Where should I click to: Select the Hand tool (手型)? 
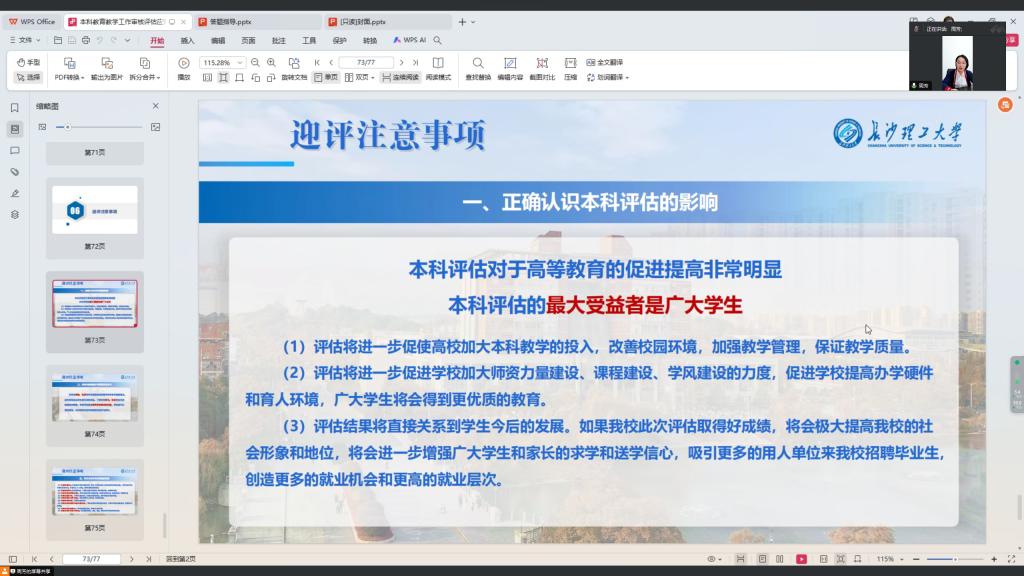(x=28, y=62)
